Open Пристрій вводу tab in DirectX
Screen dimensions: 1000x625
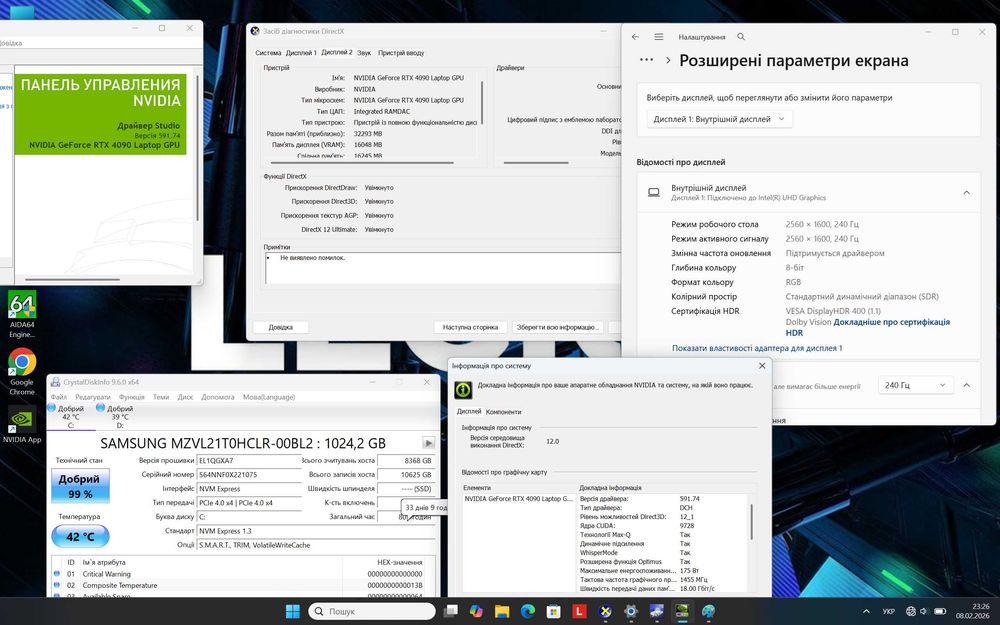click(401, 53)
